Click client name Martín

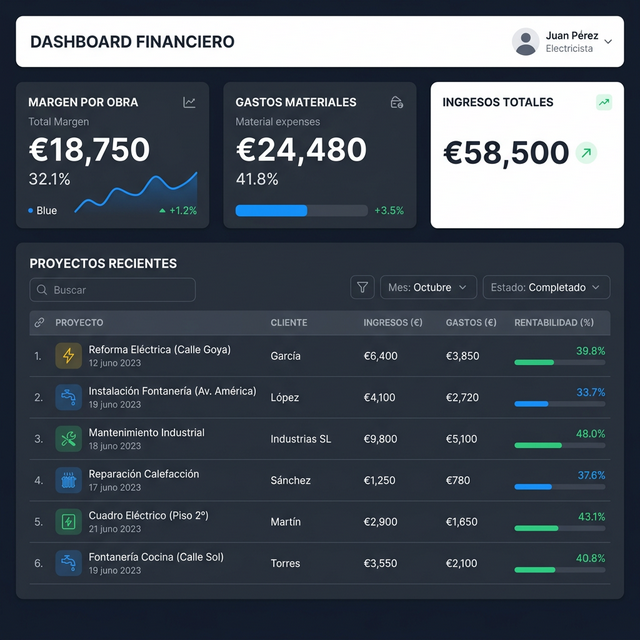coord(285,522)
